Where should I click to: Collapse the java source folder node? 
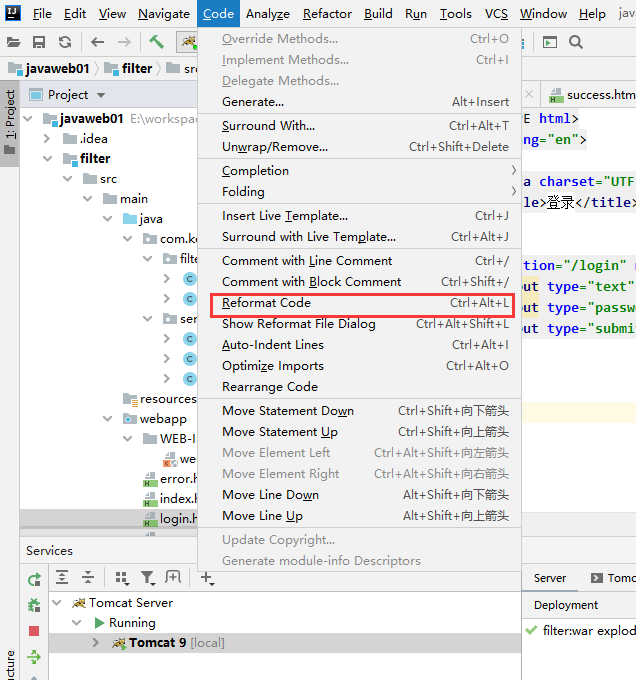[108, 219]
